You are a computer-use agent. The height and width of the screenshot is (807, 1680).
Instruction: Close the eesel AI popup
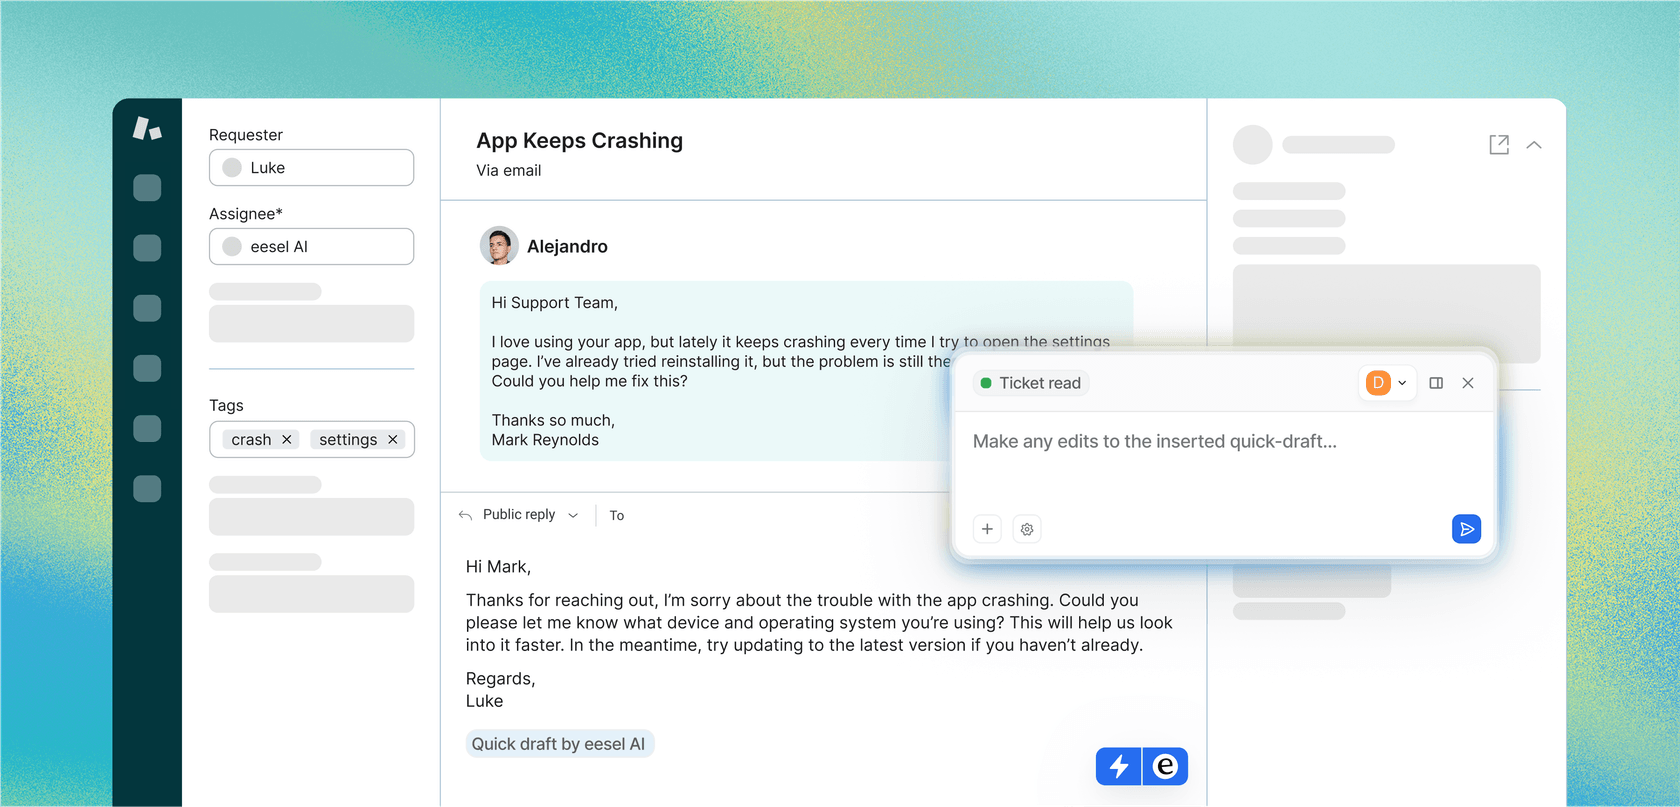coord(1468,383)
